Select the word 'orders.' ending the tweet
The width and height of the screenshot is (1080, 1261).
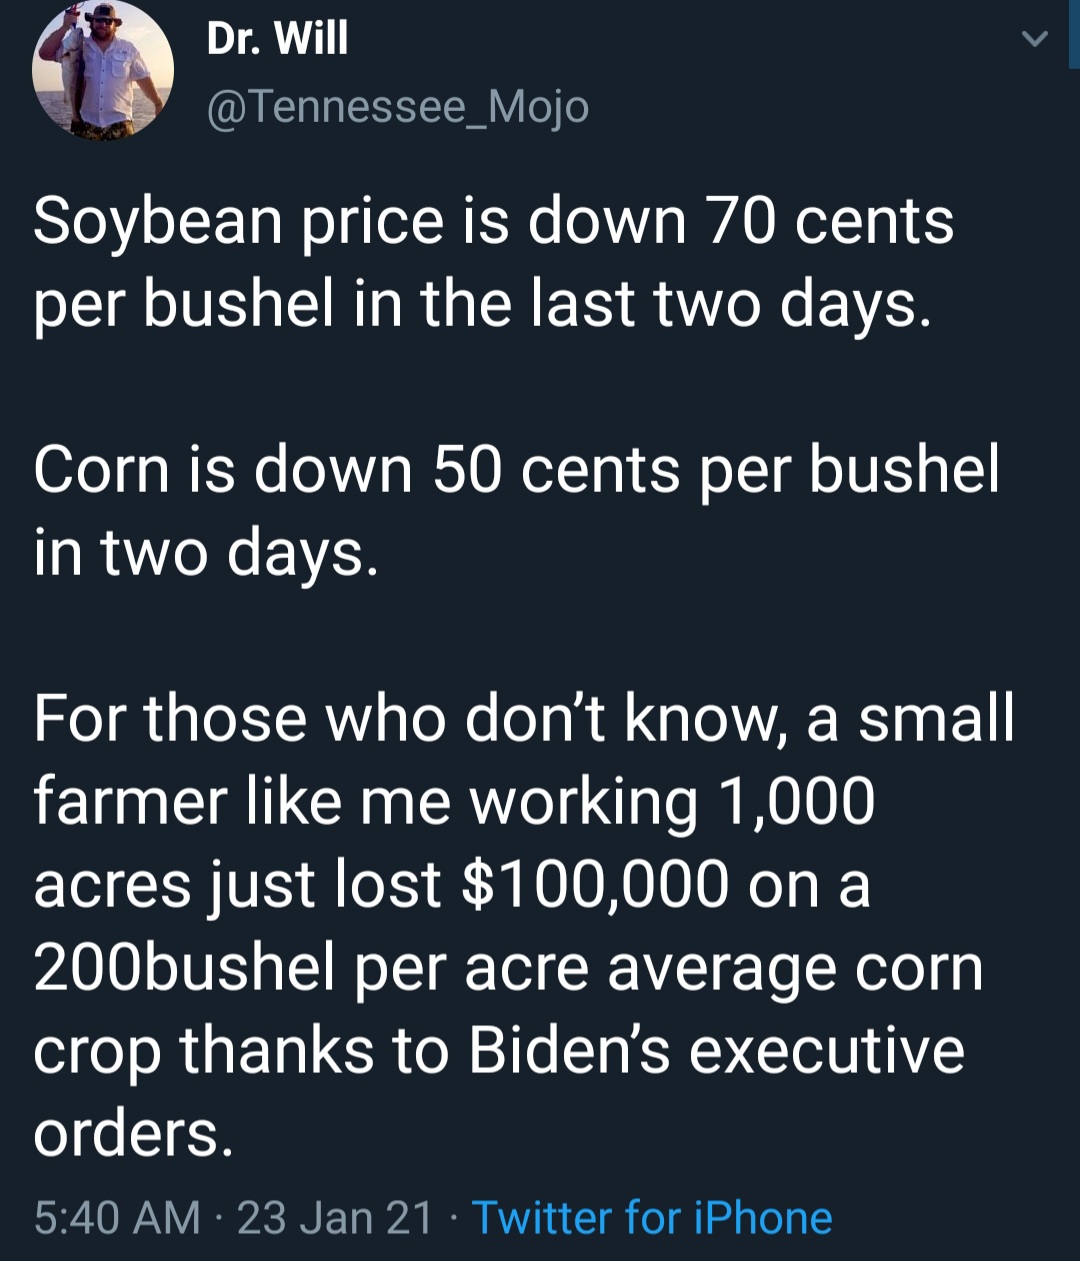[133, 1133]
